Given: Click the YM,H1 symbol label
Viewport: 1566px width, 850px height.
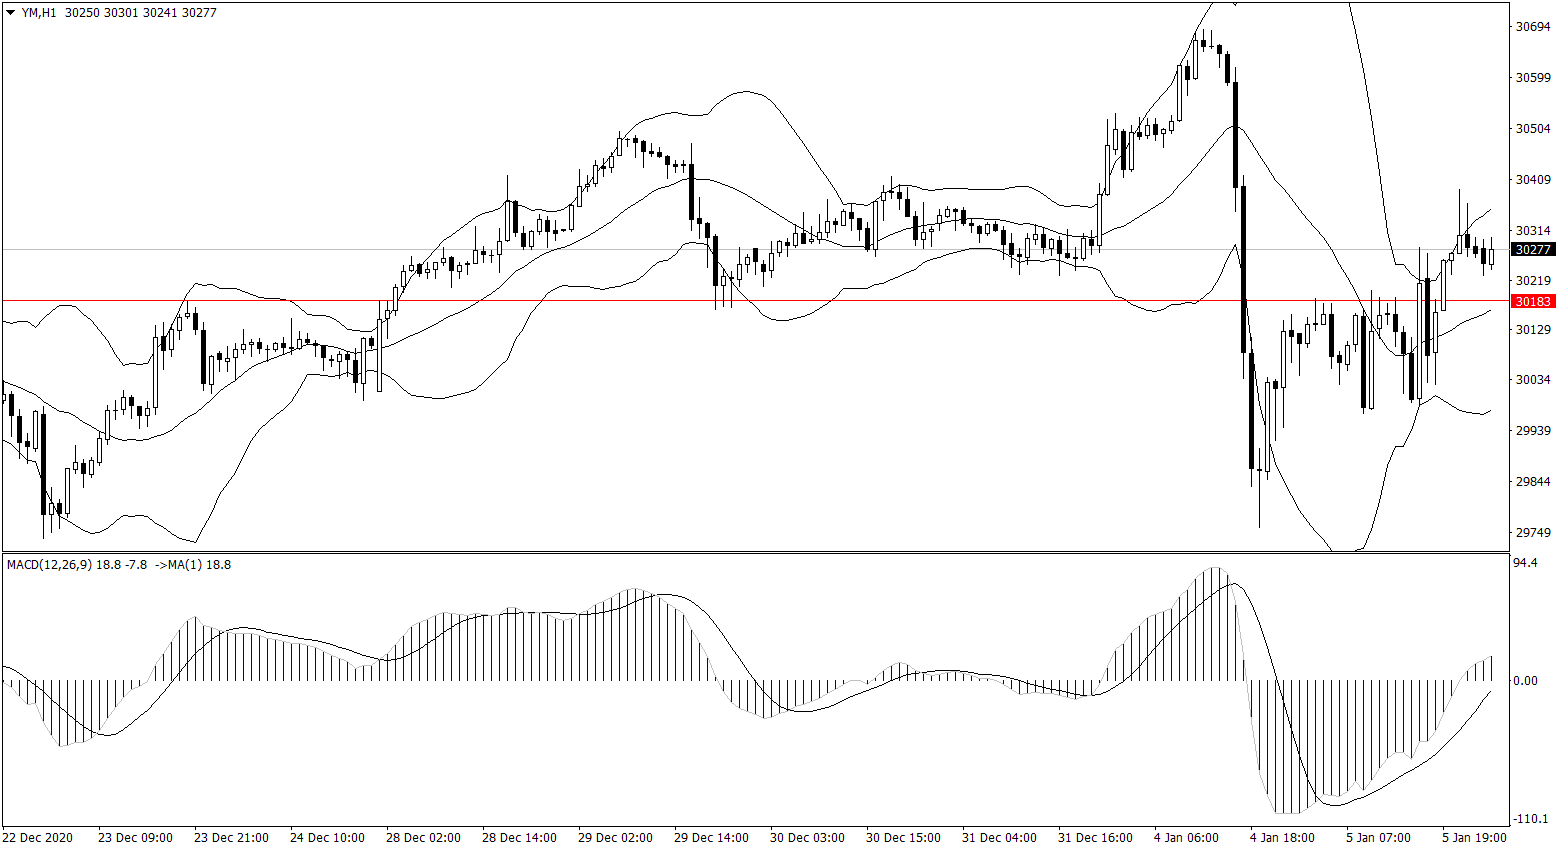Looking at the screenshot, I should (x=39, y=13).
